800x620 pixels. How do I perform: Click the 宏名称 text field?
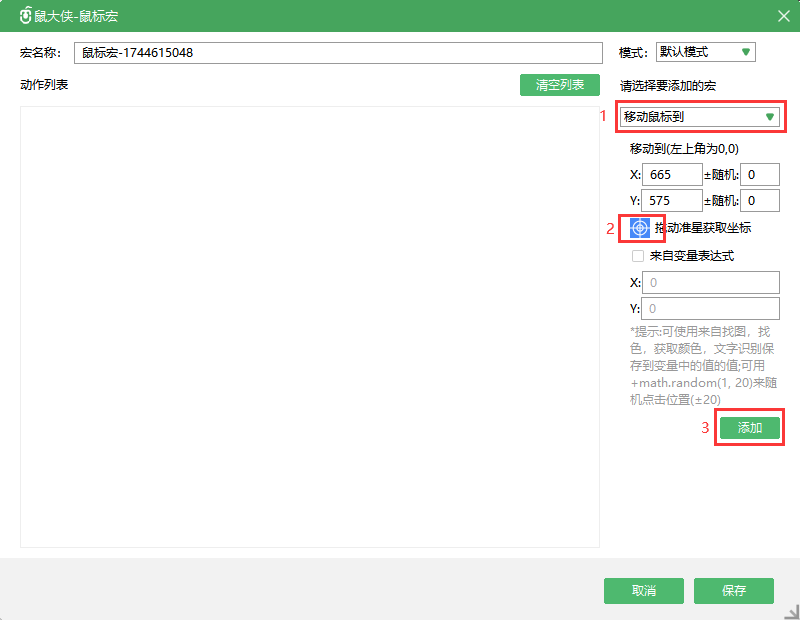pos(338,53)
